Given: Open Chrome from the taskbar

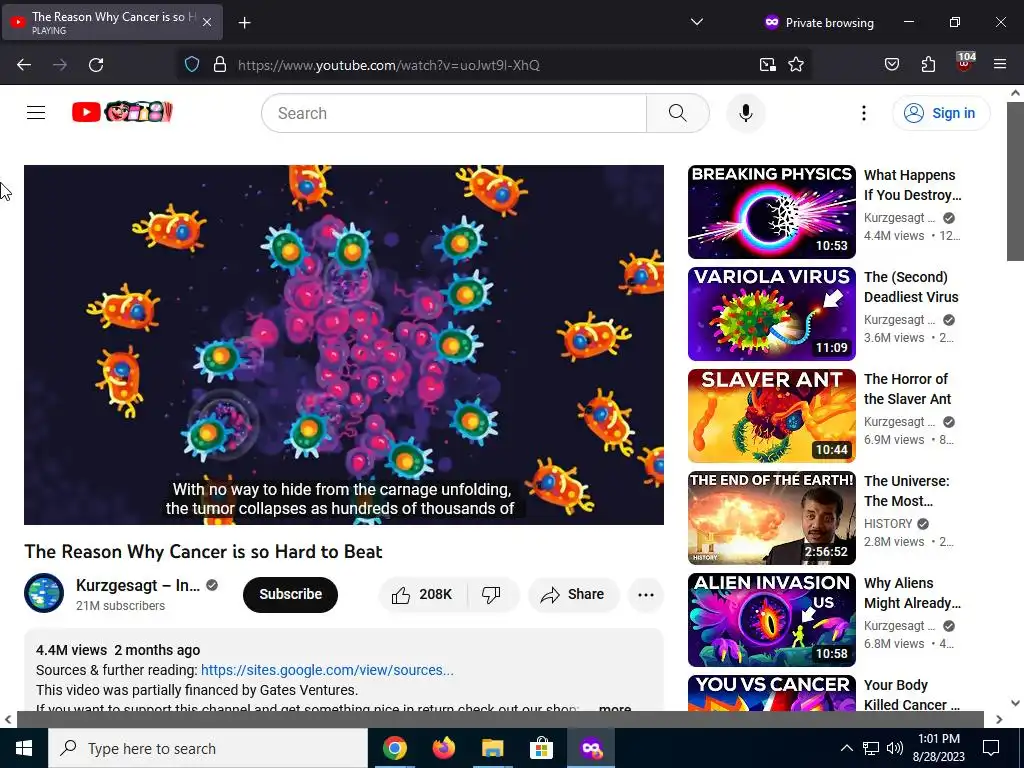Looking at the screenshot, I should [x=394, y=748].
